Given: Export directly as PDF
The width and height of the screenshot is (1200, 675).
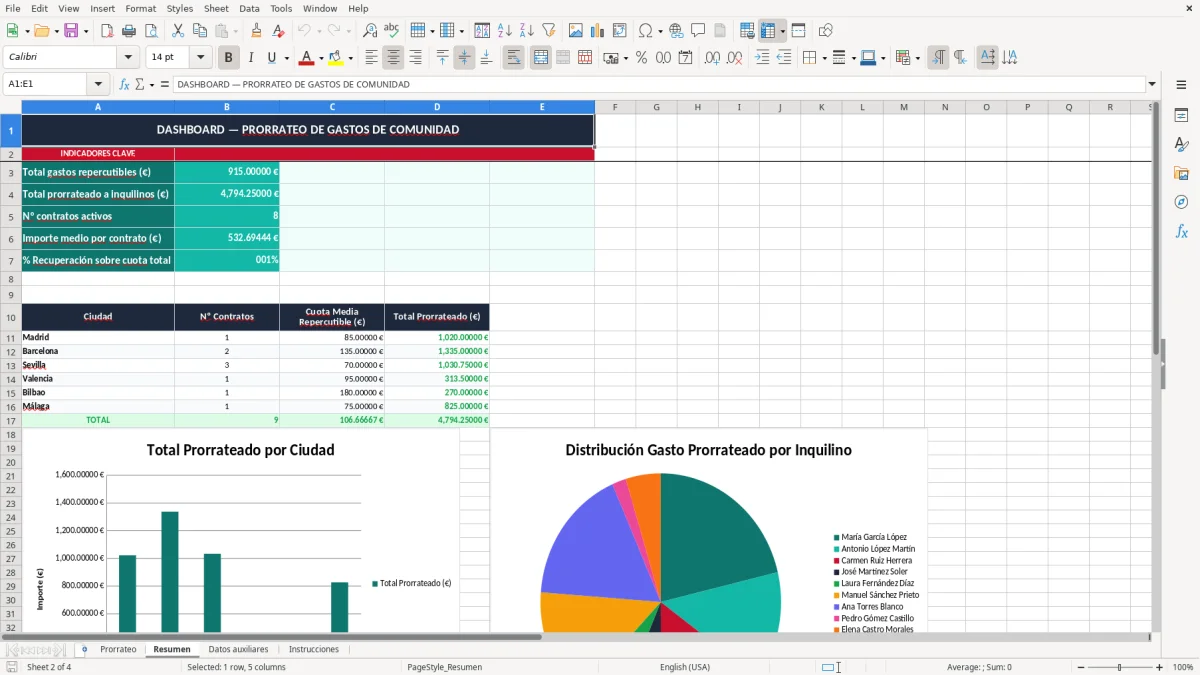Looking at the screenshot, I should click(107, 31).
